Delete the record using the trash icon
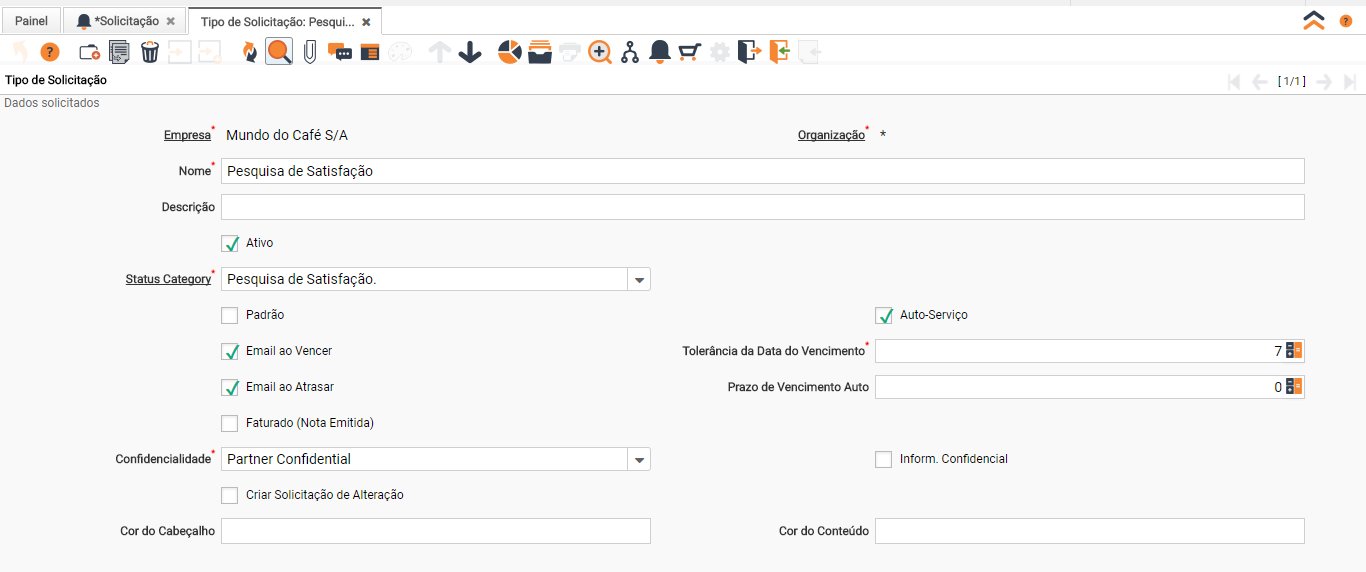This screenshot has height=572, width=1366. click(150, 52)
